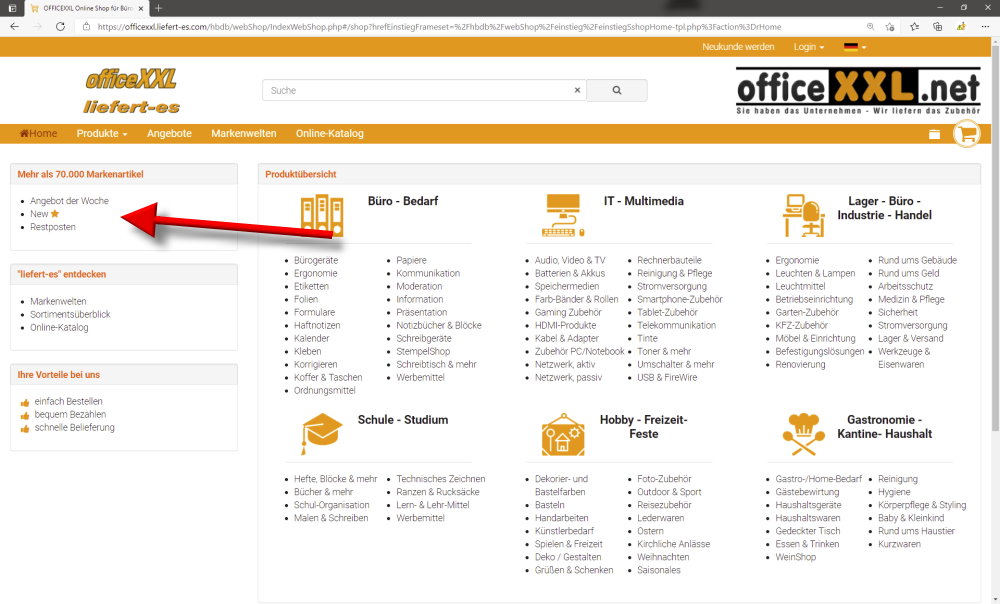1000x604 pixels.
Task: Open the German flag language dropdown
Action: tap(855, 47)
